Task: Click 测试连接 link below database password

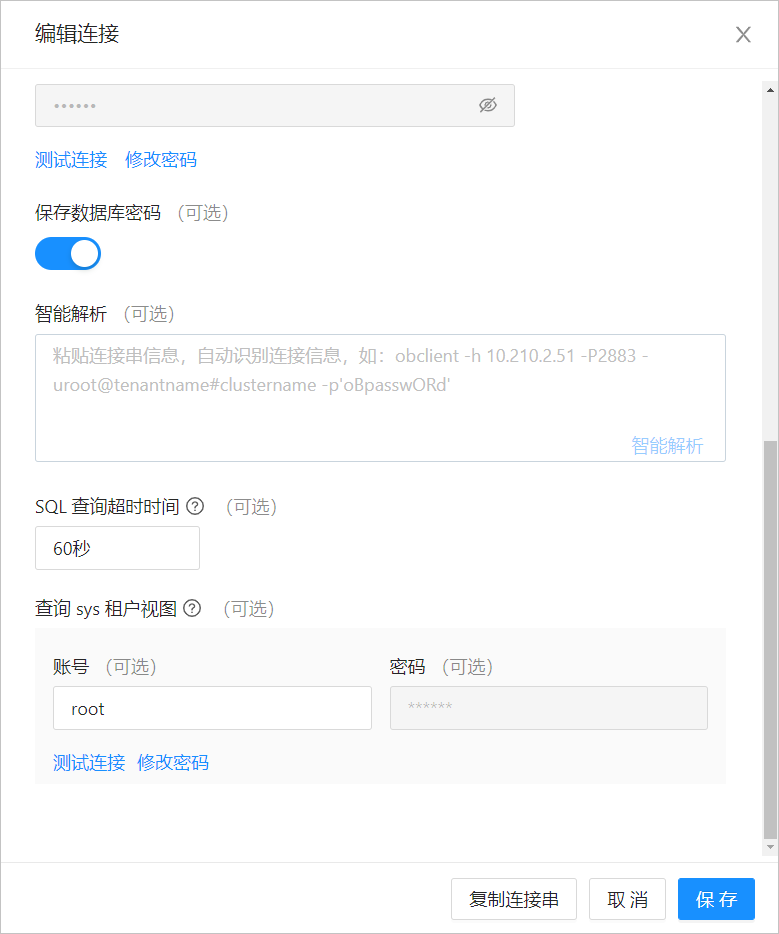Action: click(x=71, y=159)
